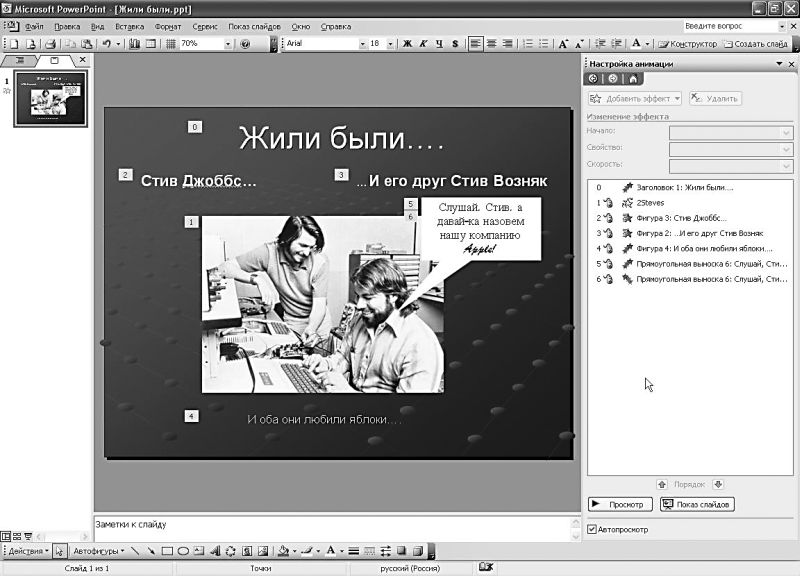Click the Показ слайдов button in animation pane
800x576 pixels.
(x=697, y=504)
